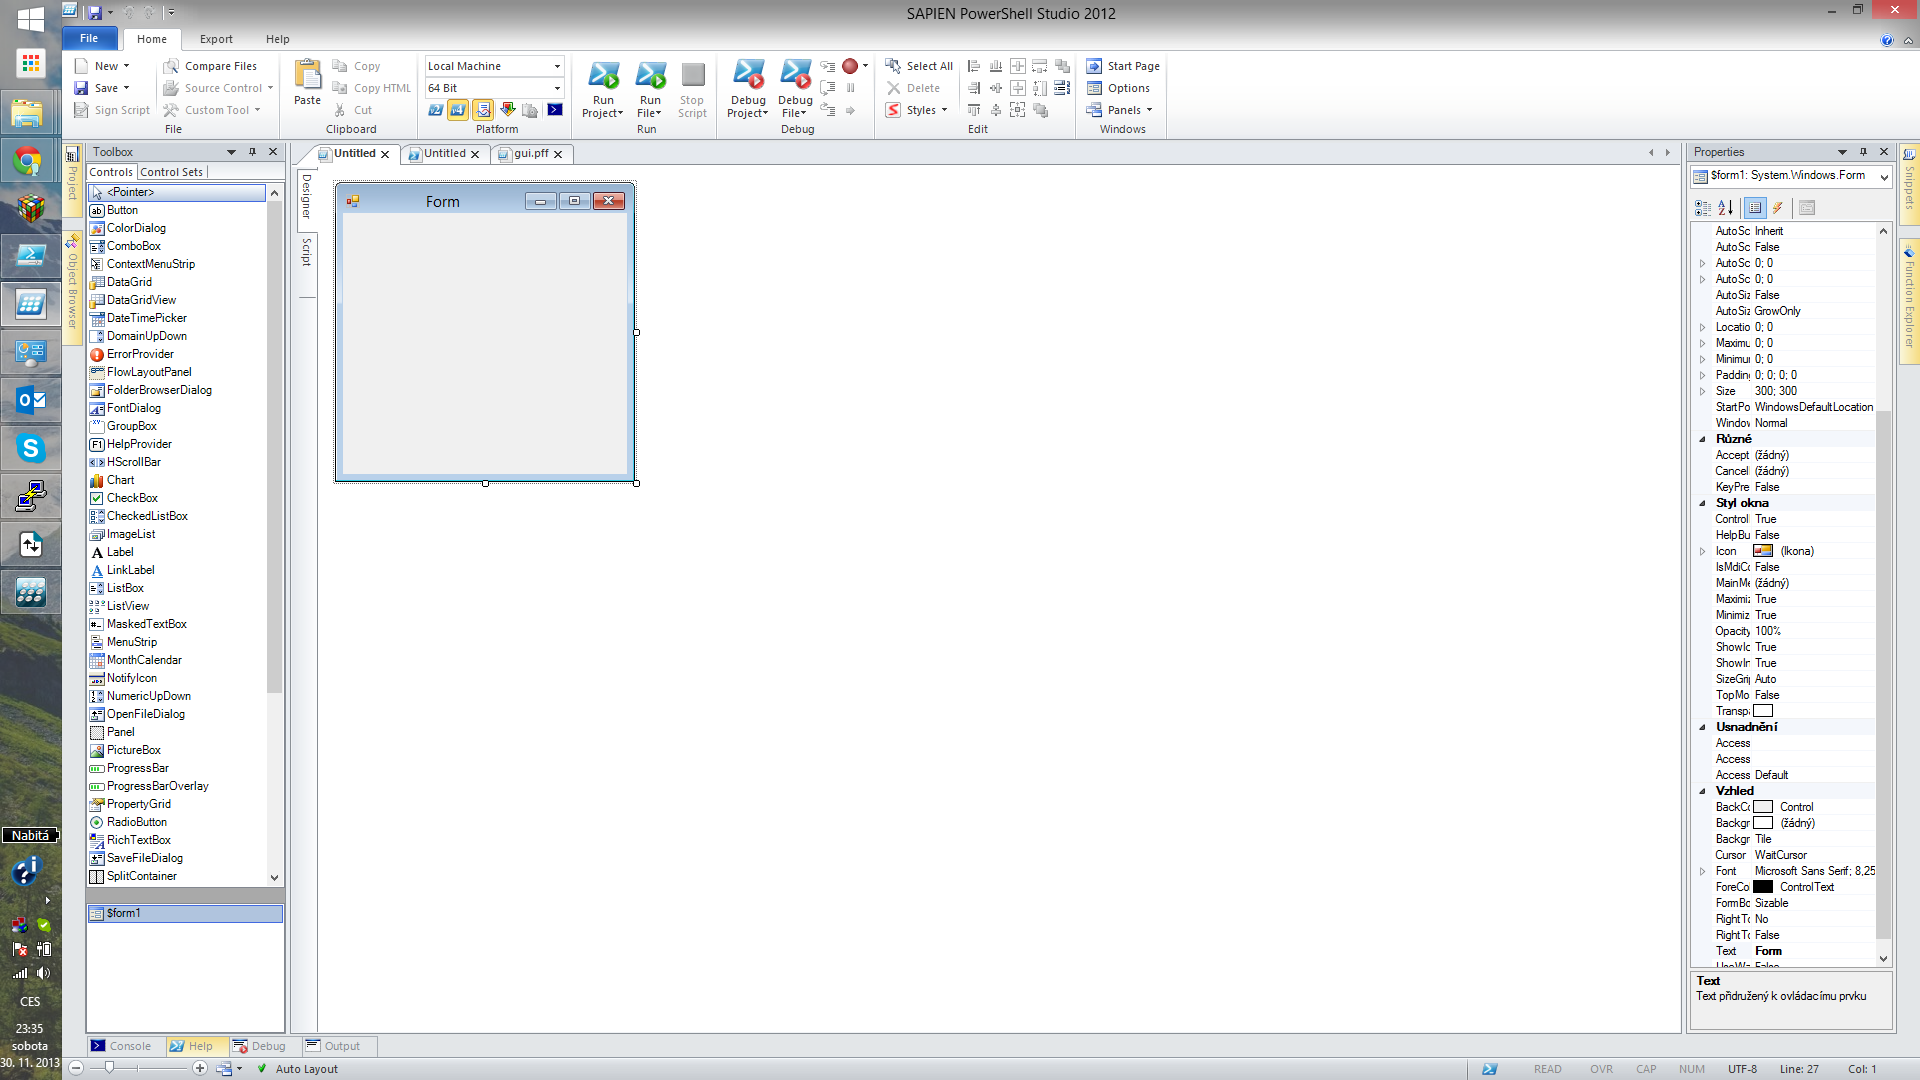Open the 64 Bit platform dropdown
This screenshot has height=1080, width=1920.
click(x=557, y=88)
